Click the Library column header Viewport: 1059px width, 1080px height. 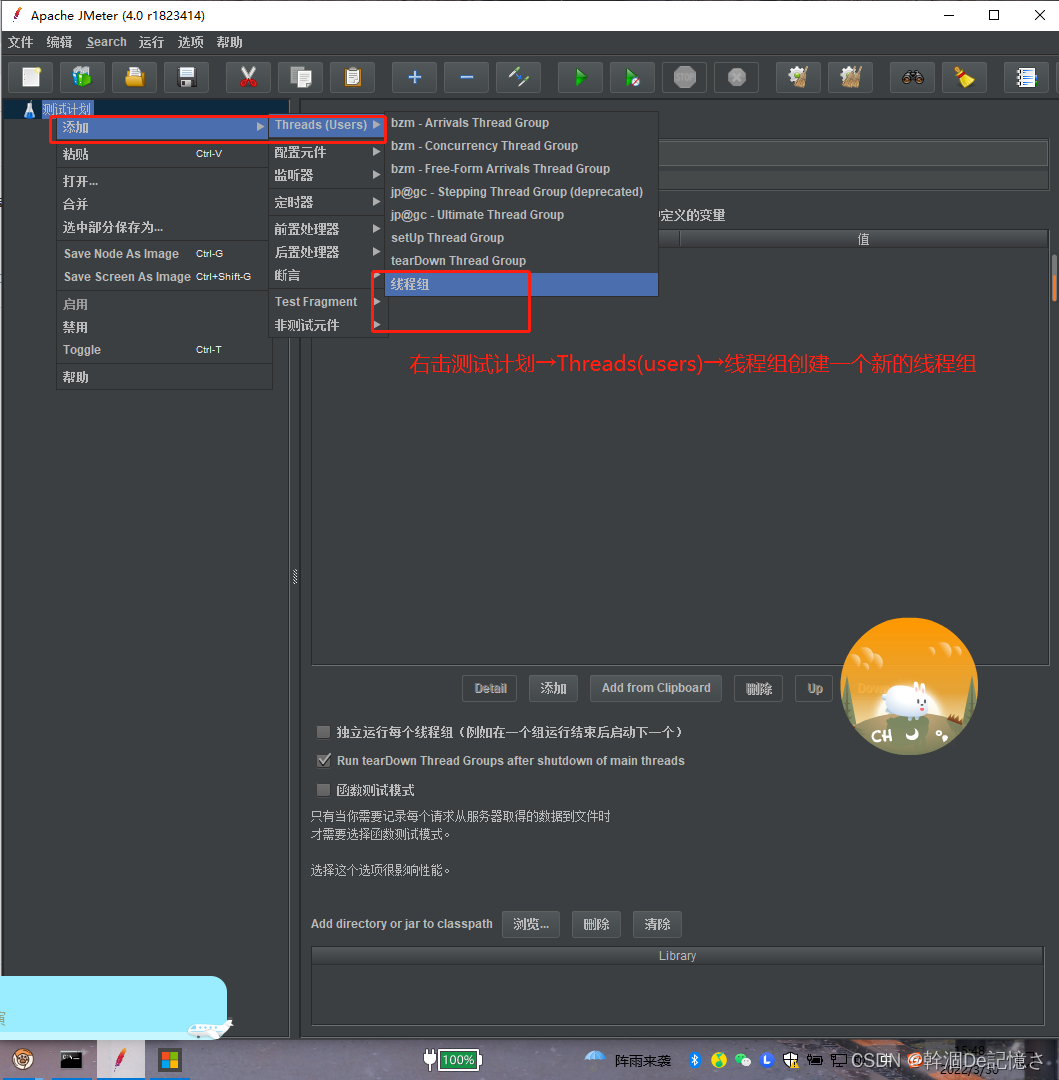point(678,956)
